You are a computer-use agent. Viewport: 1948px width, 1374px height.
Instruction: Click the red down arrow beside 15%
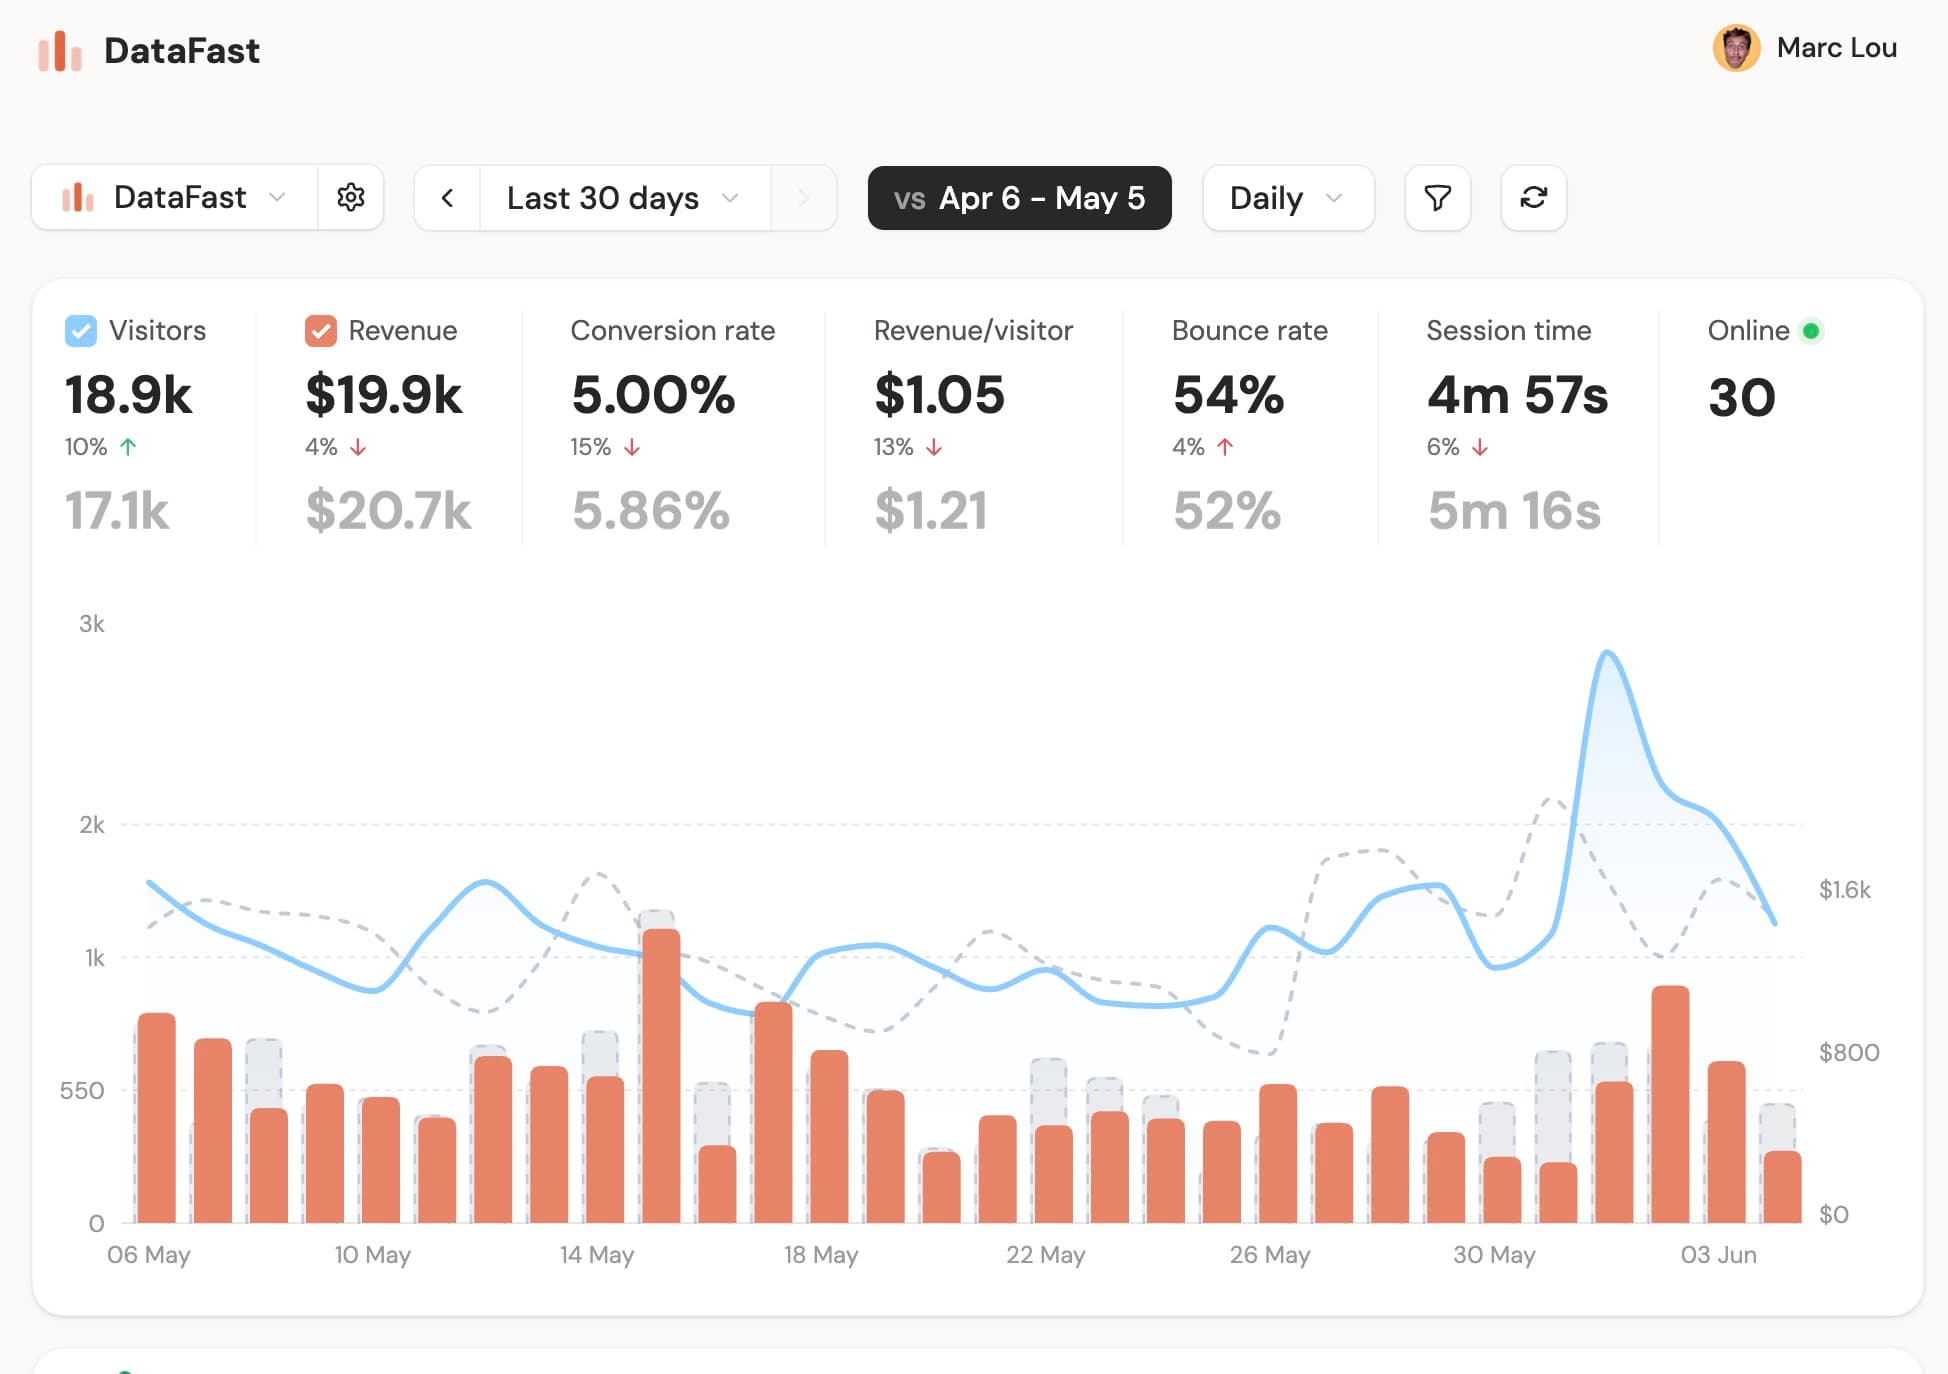pyautogui.click(x=632, y=447)
